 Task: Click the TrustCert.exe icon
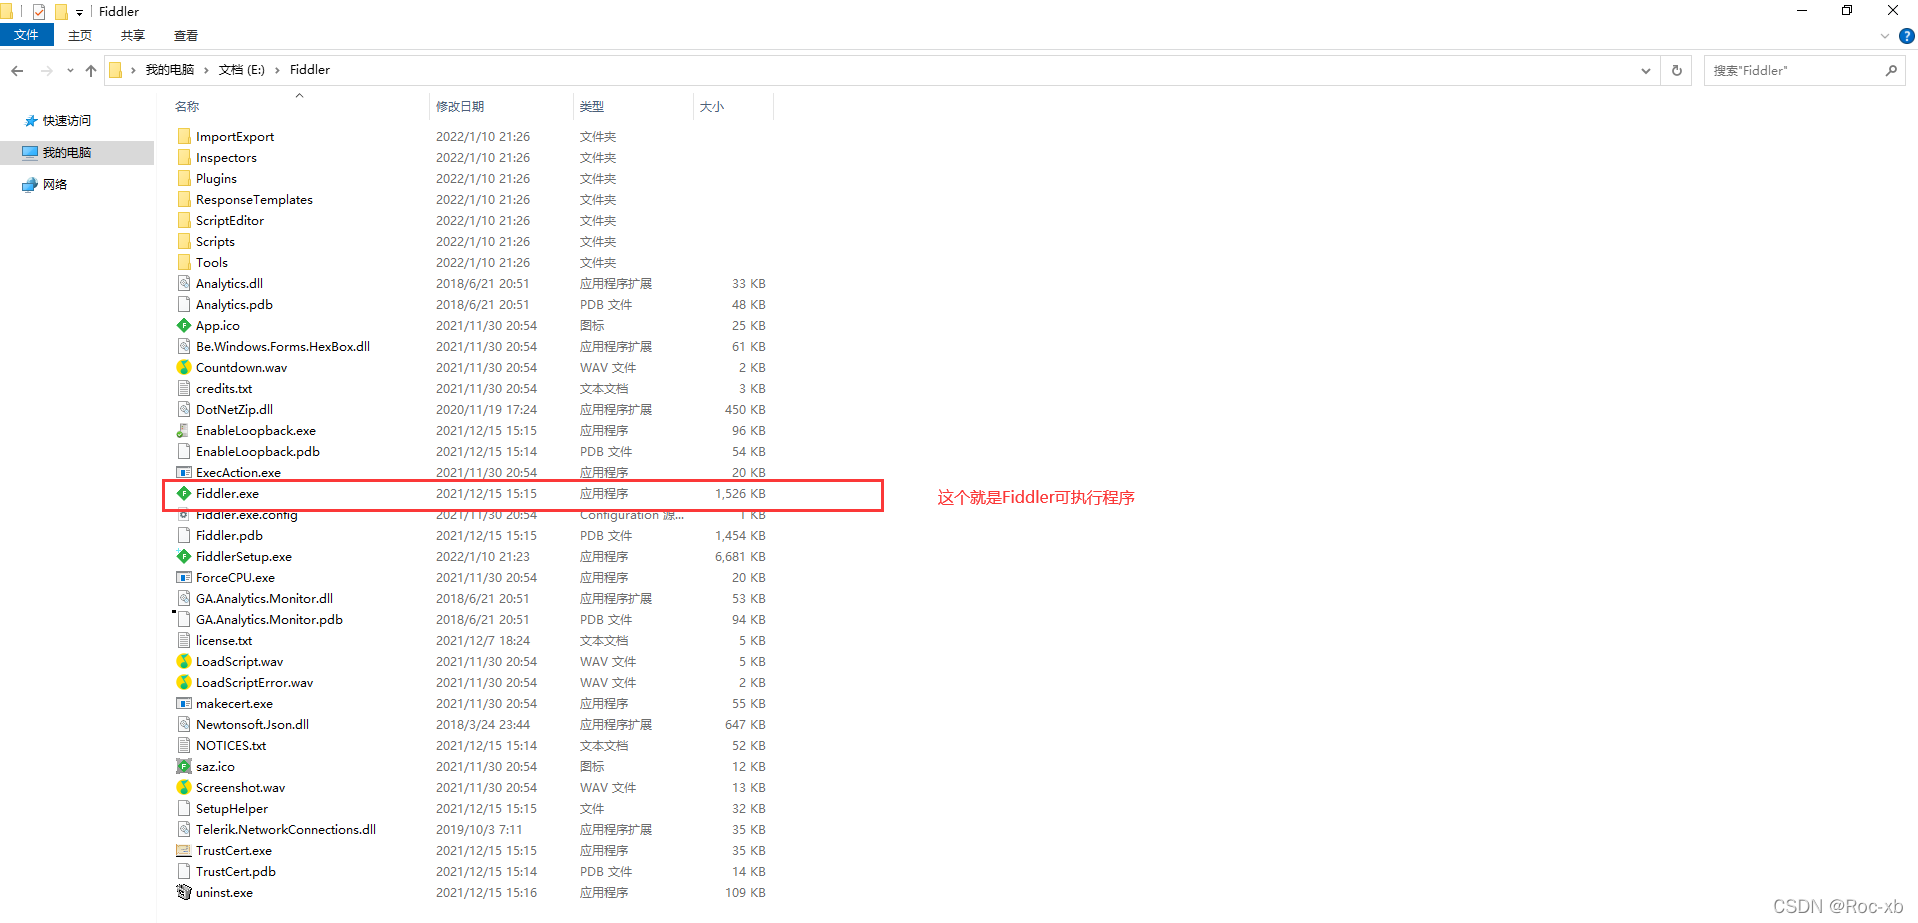pyautogui.click(x=184, y=850)
